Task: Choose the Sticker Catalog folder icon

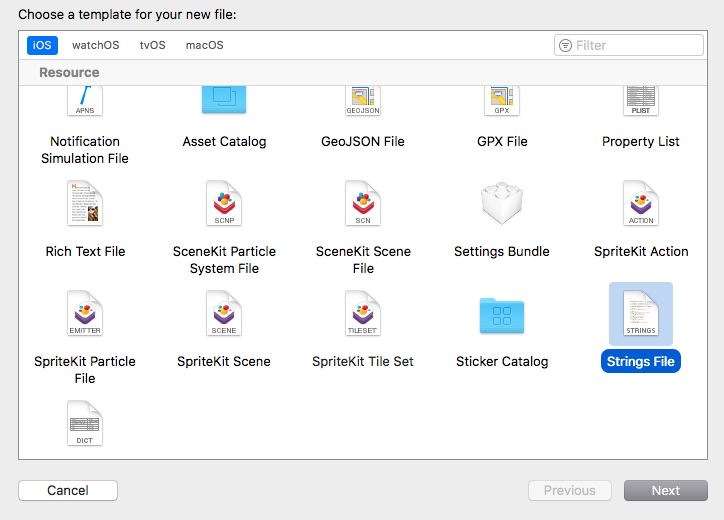Action: coord(502,315)
